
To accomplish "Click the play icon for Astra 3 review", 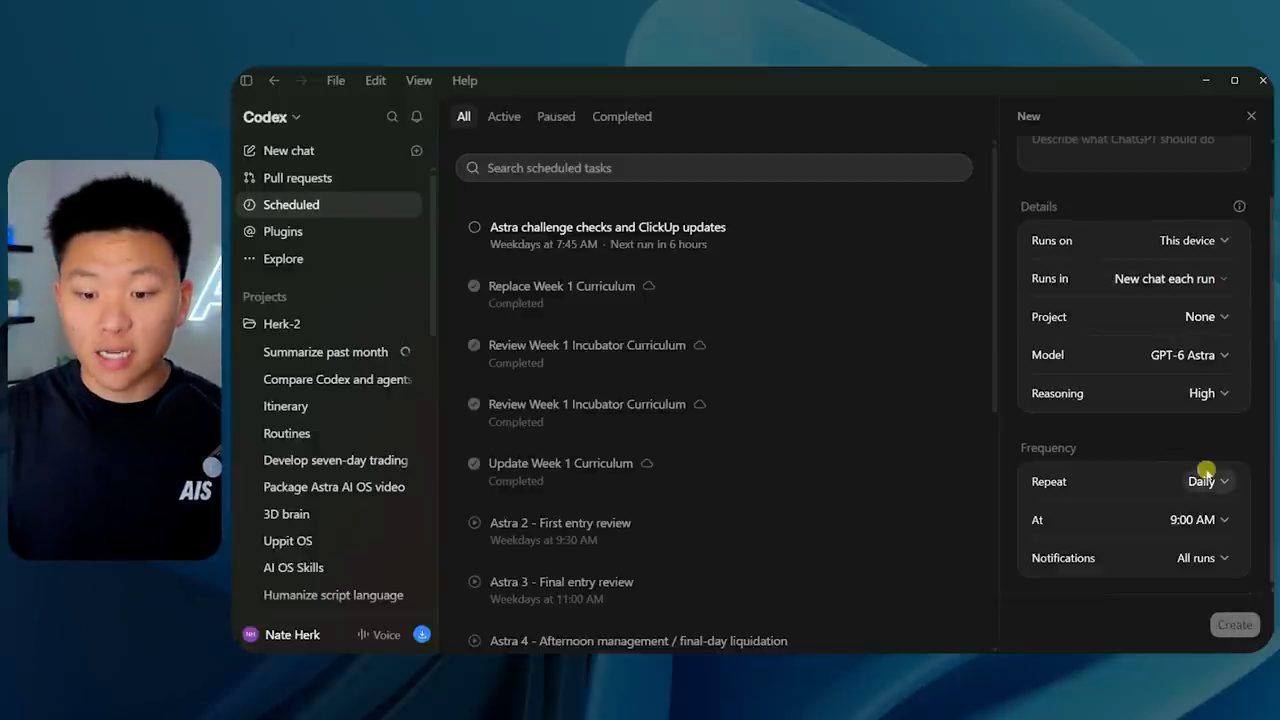I will click(x=475, y=582).
